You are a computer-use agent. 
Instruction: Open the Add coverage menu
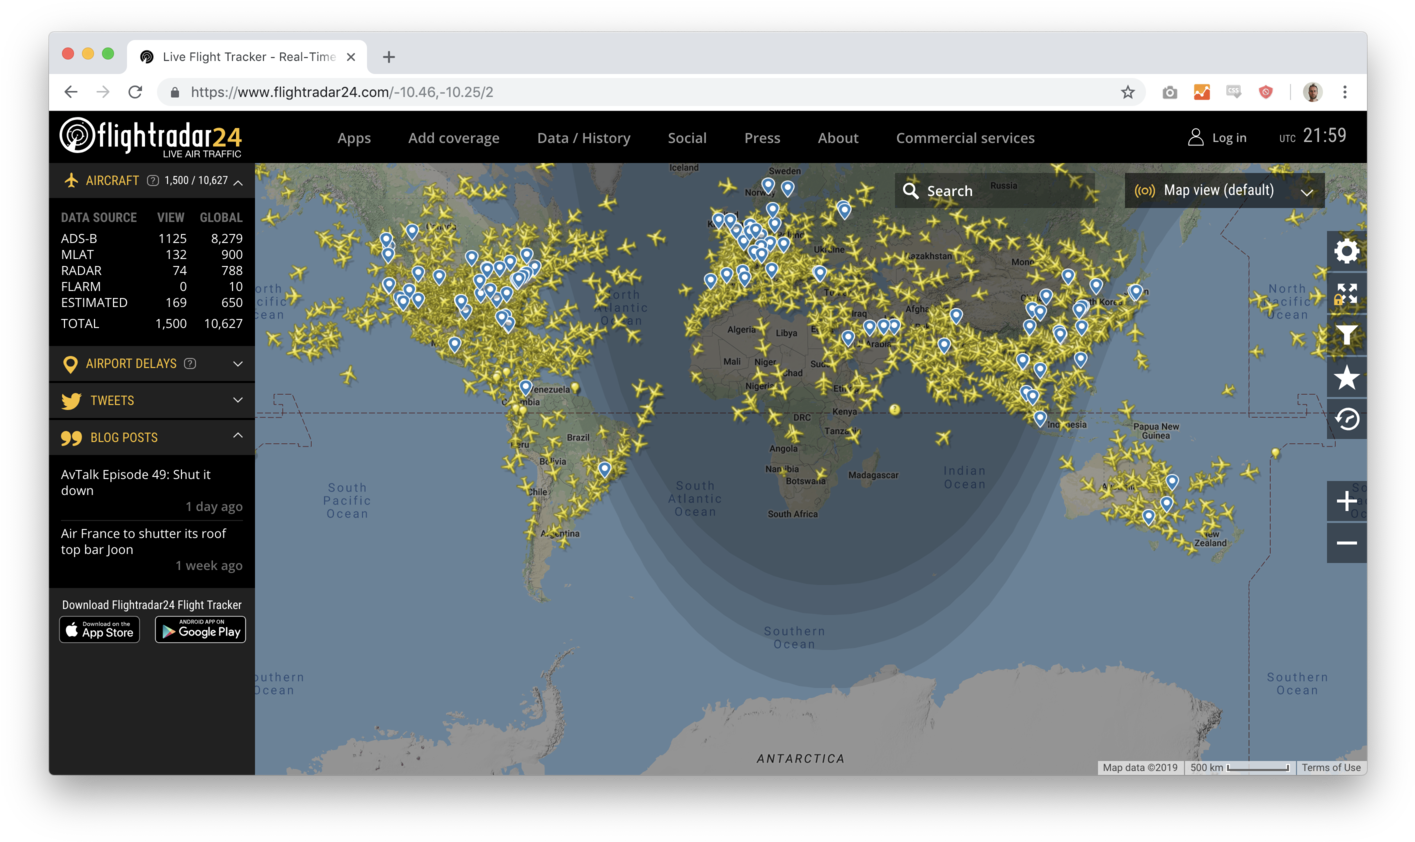(x=454, y=138)
